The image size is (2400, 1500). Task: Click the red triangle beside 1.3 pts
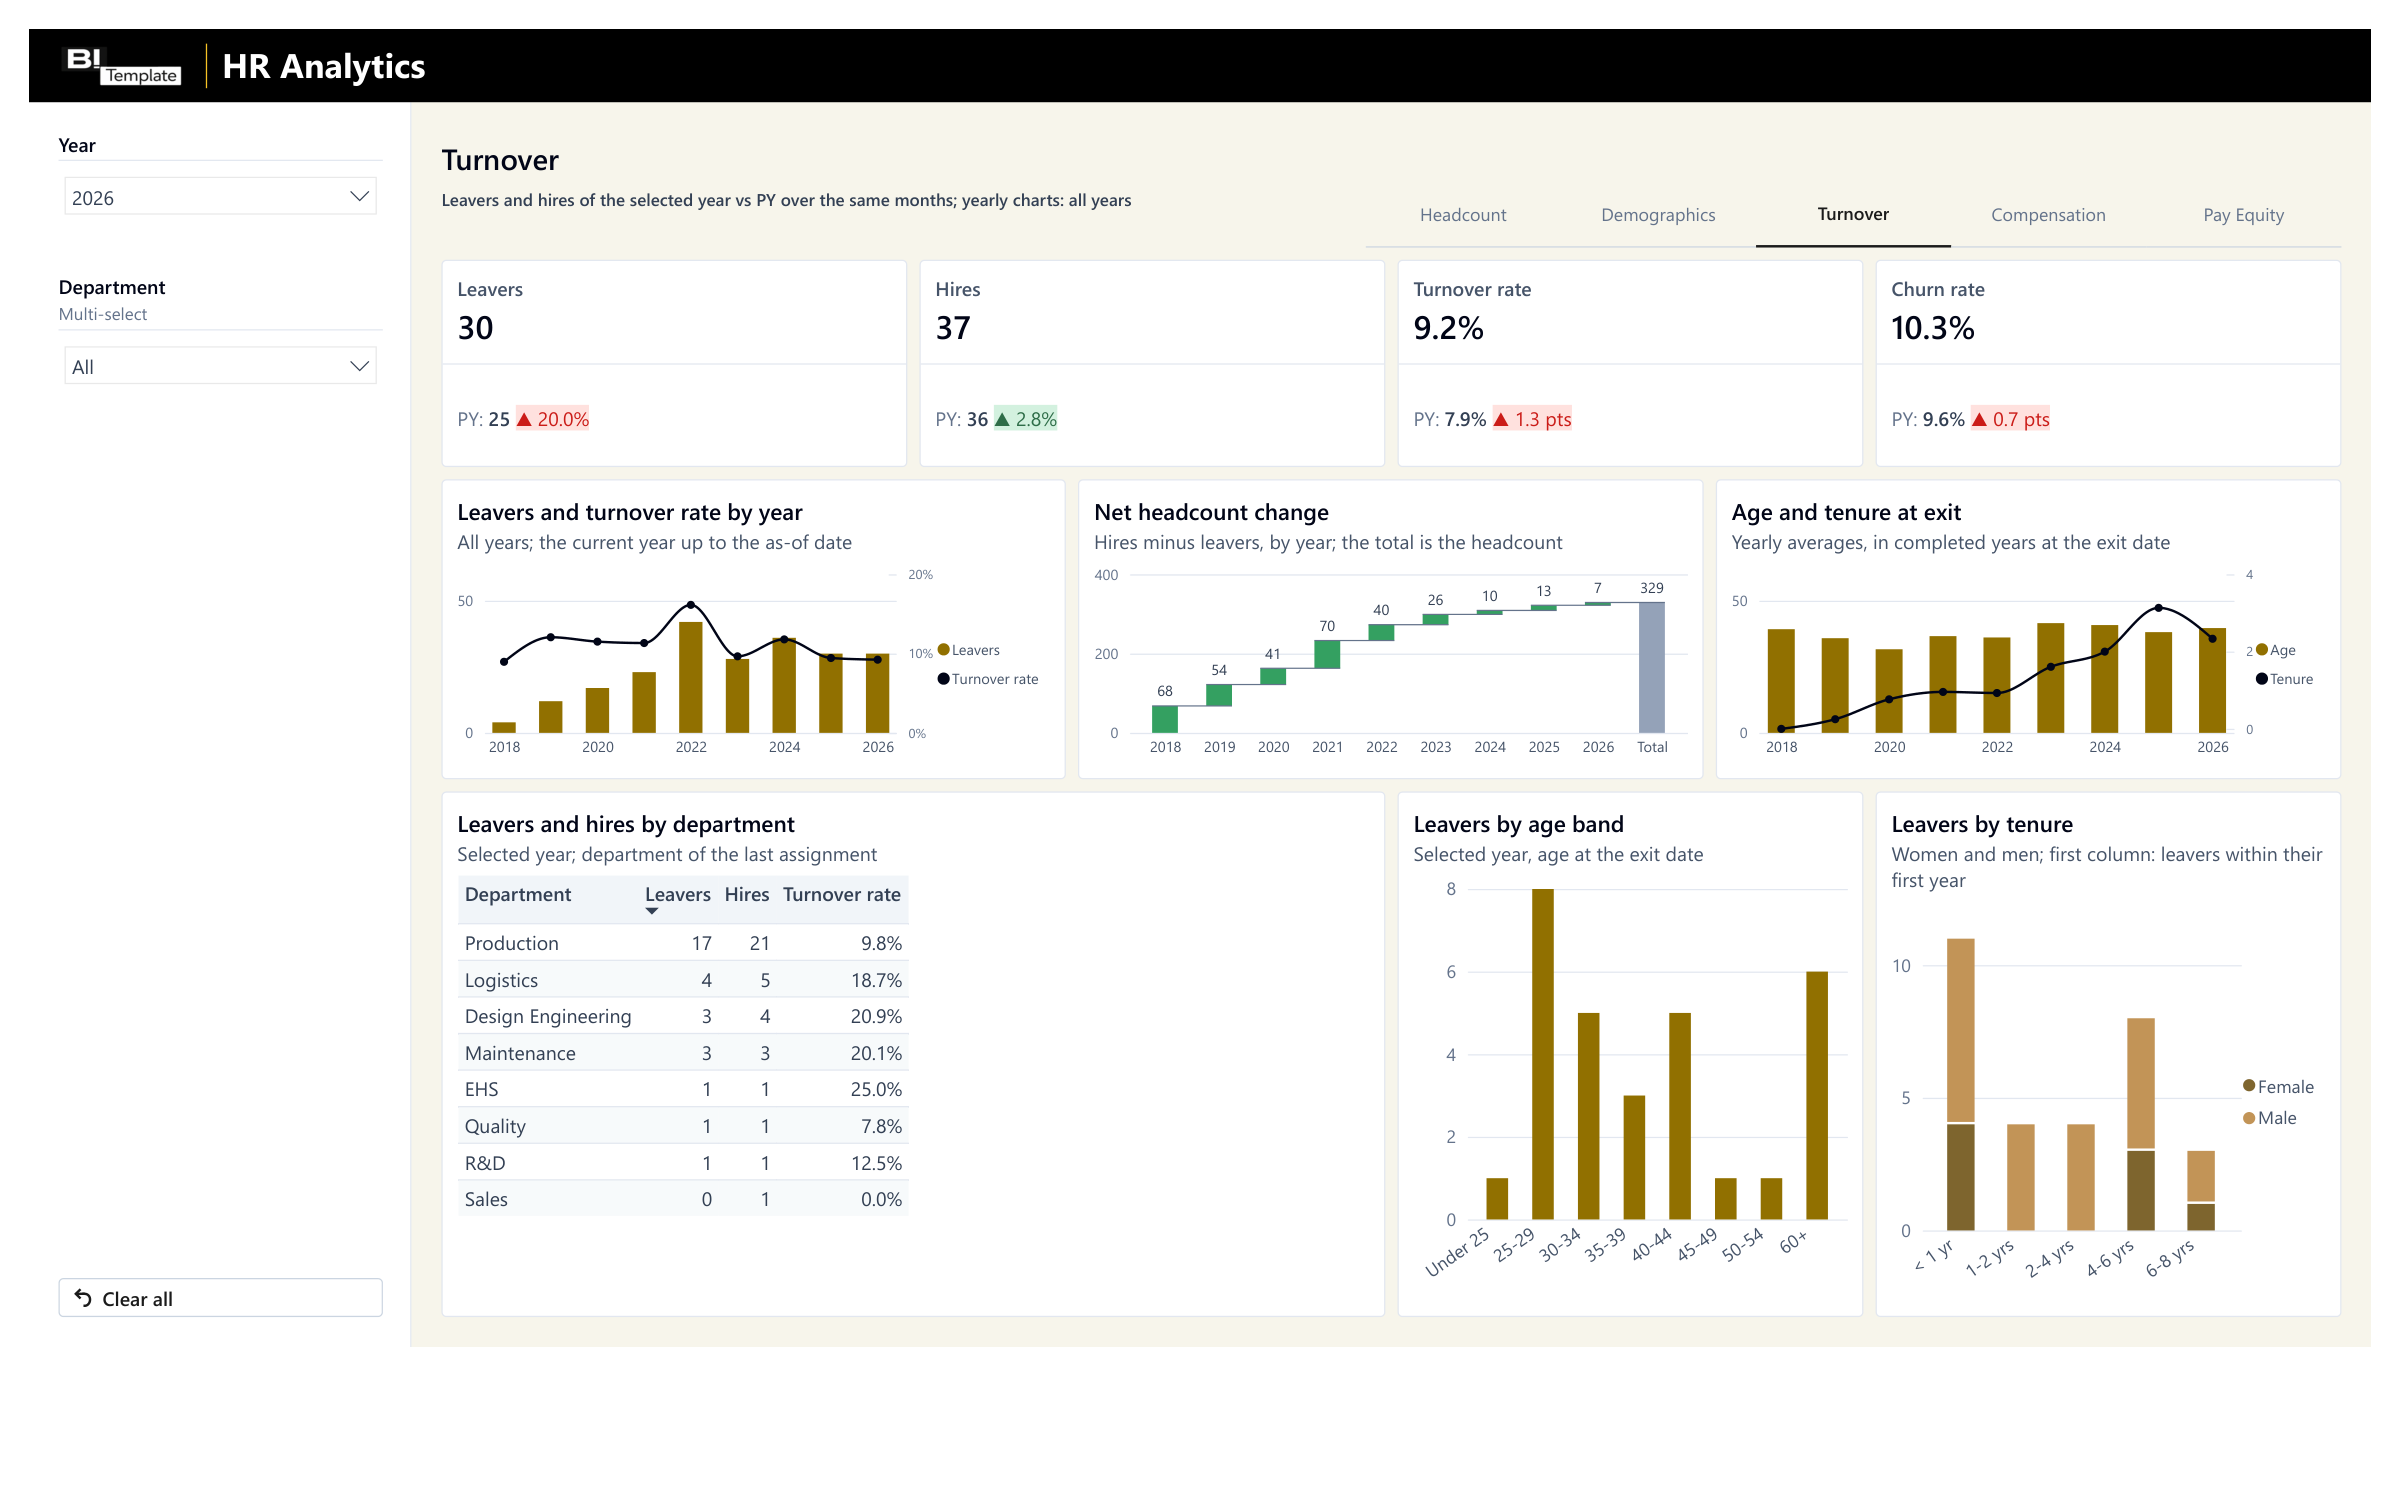1501,419
